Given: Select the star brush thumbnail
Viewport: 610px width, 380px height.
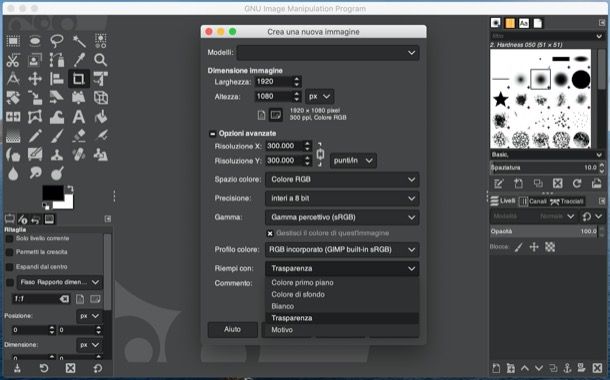Looking at the screenshot, I should point(501,99).
